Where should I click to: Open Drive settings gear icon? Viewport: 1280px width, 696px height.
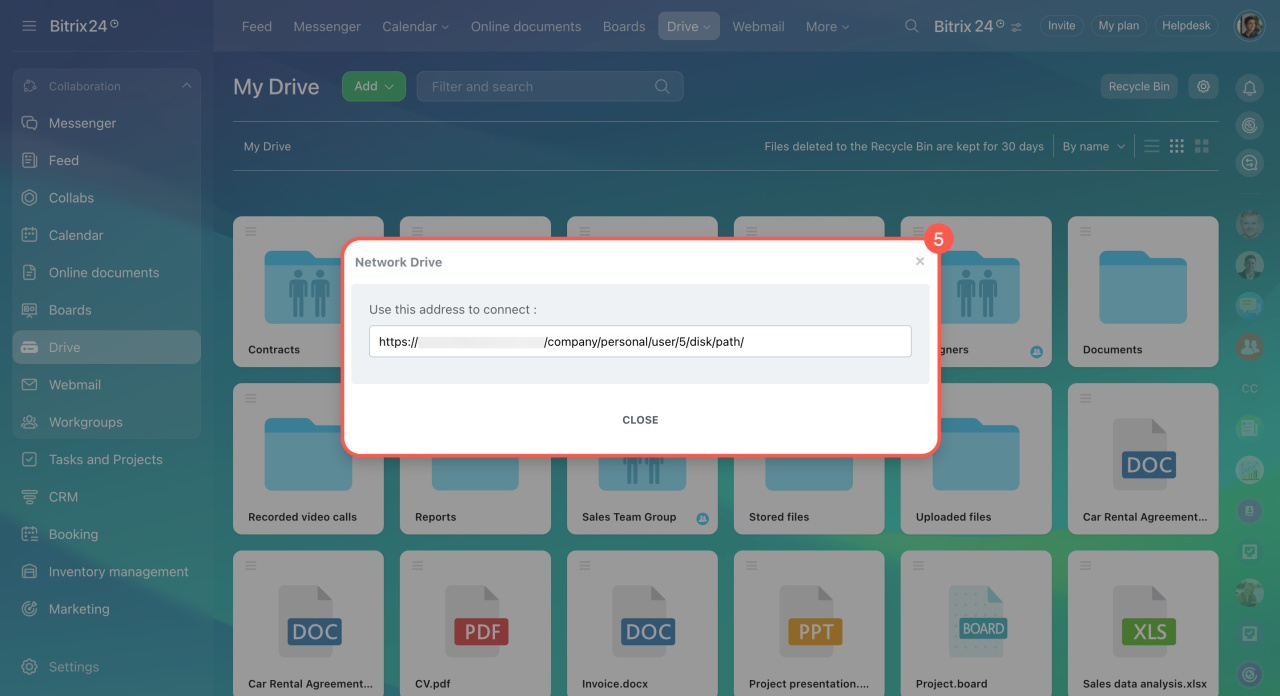(x=1203, y=86)
